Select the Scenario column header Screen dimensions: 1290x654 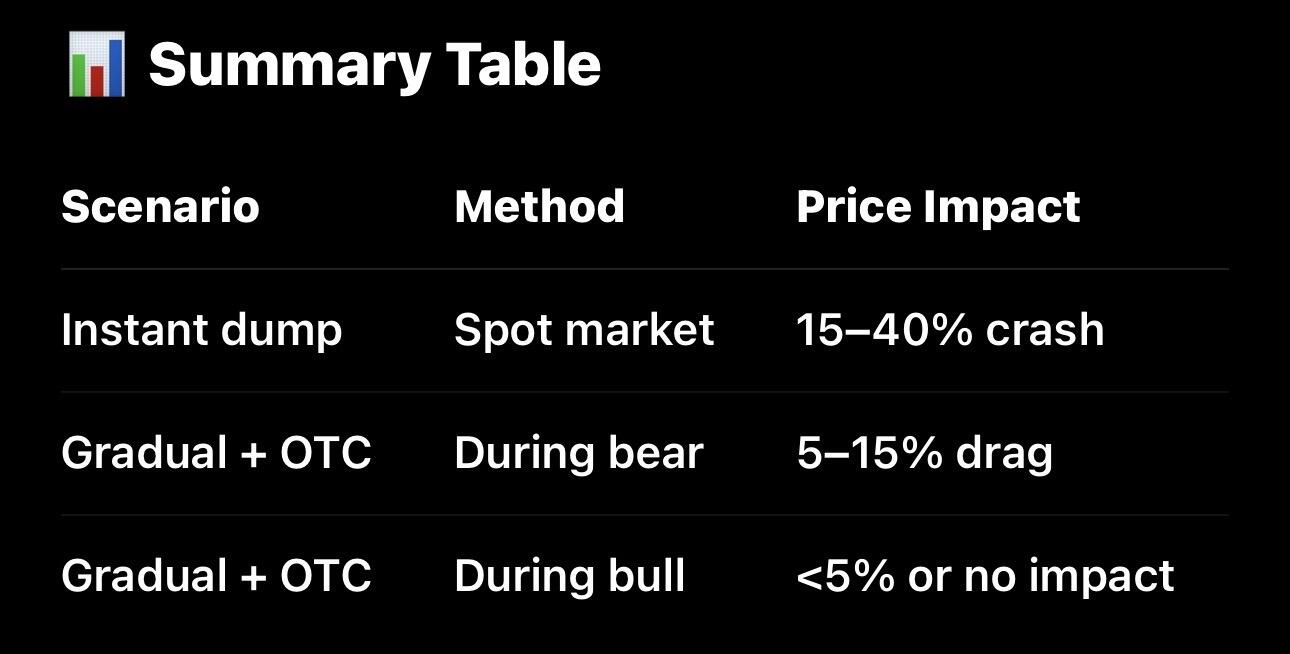(160, 207)
